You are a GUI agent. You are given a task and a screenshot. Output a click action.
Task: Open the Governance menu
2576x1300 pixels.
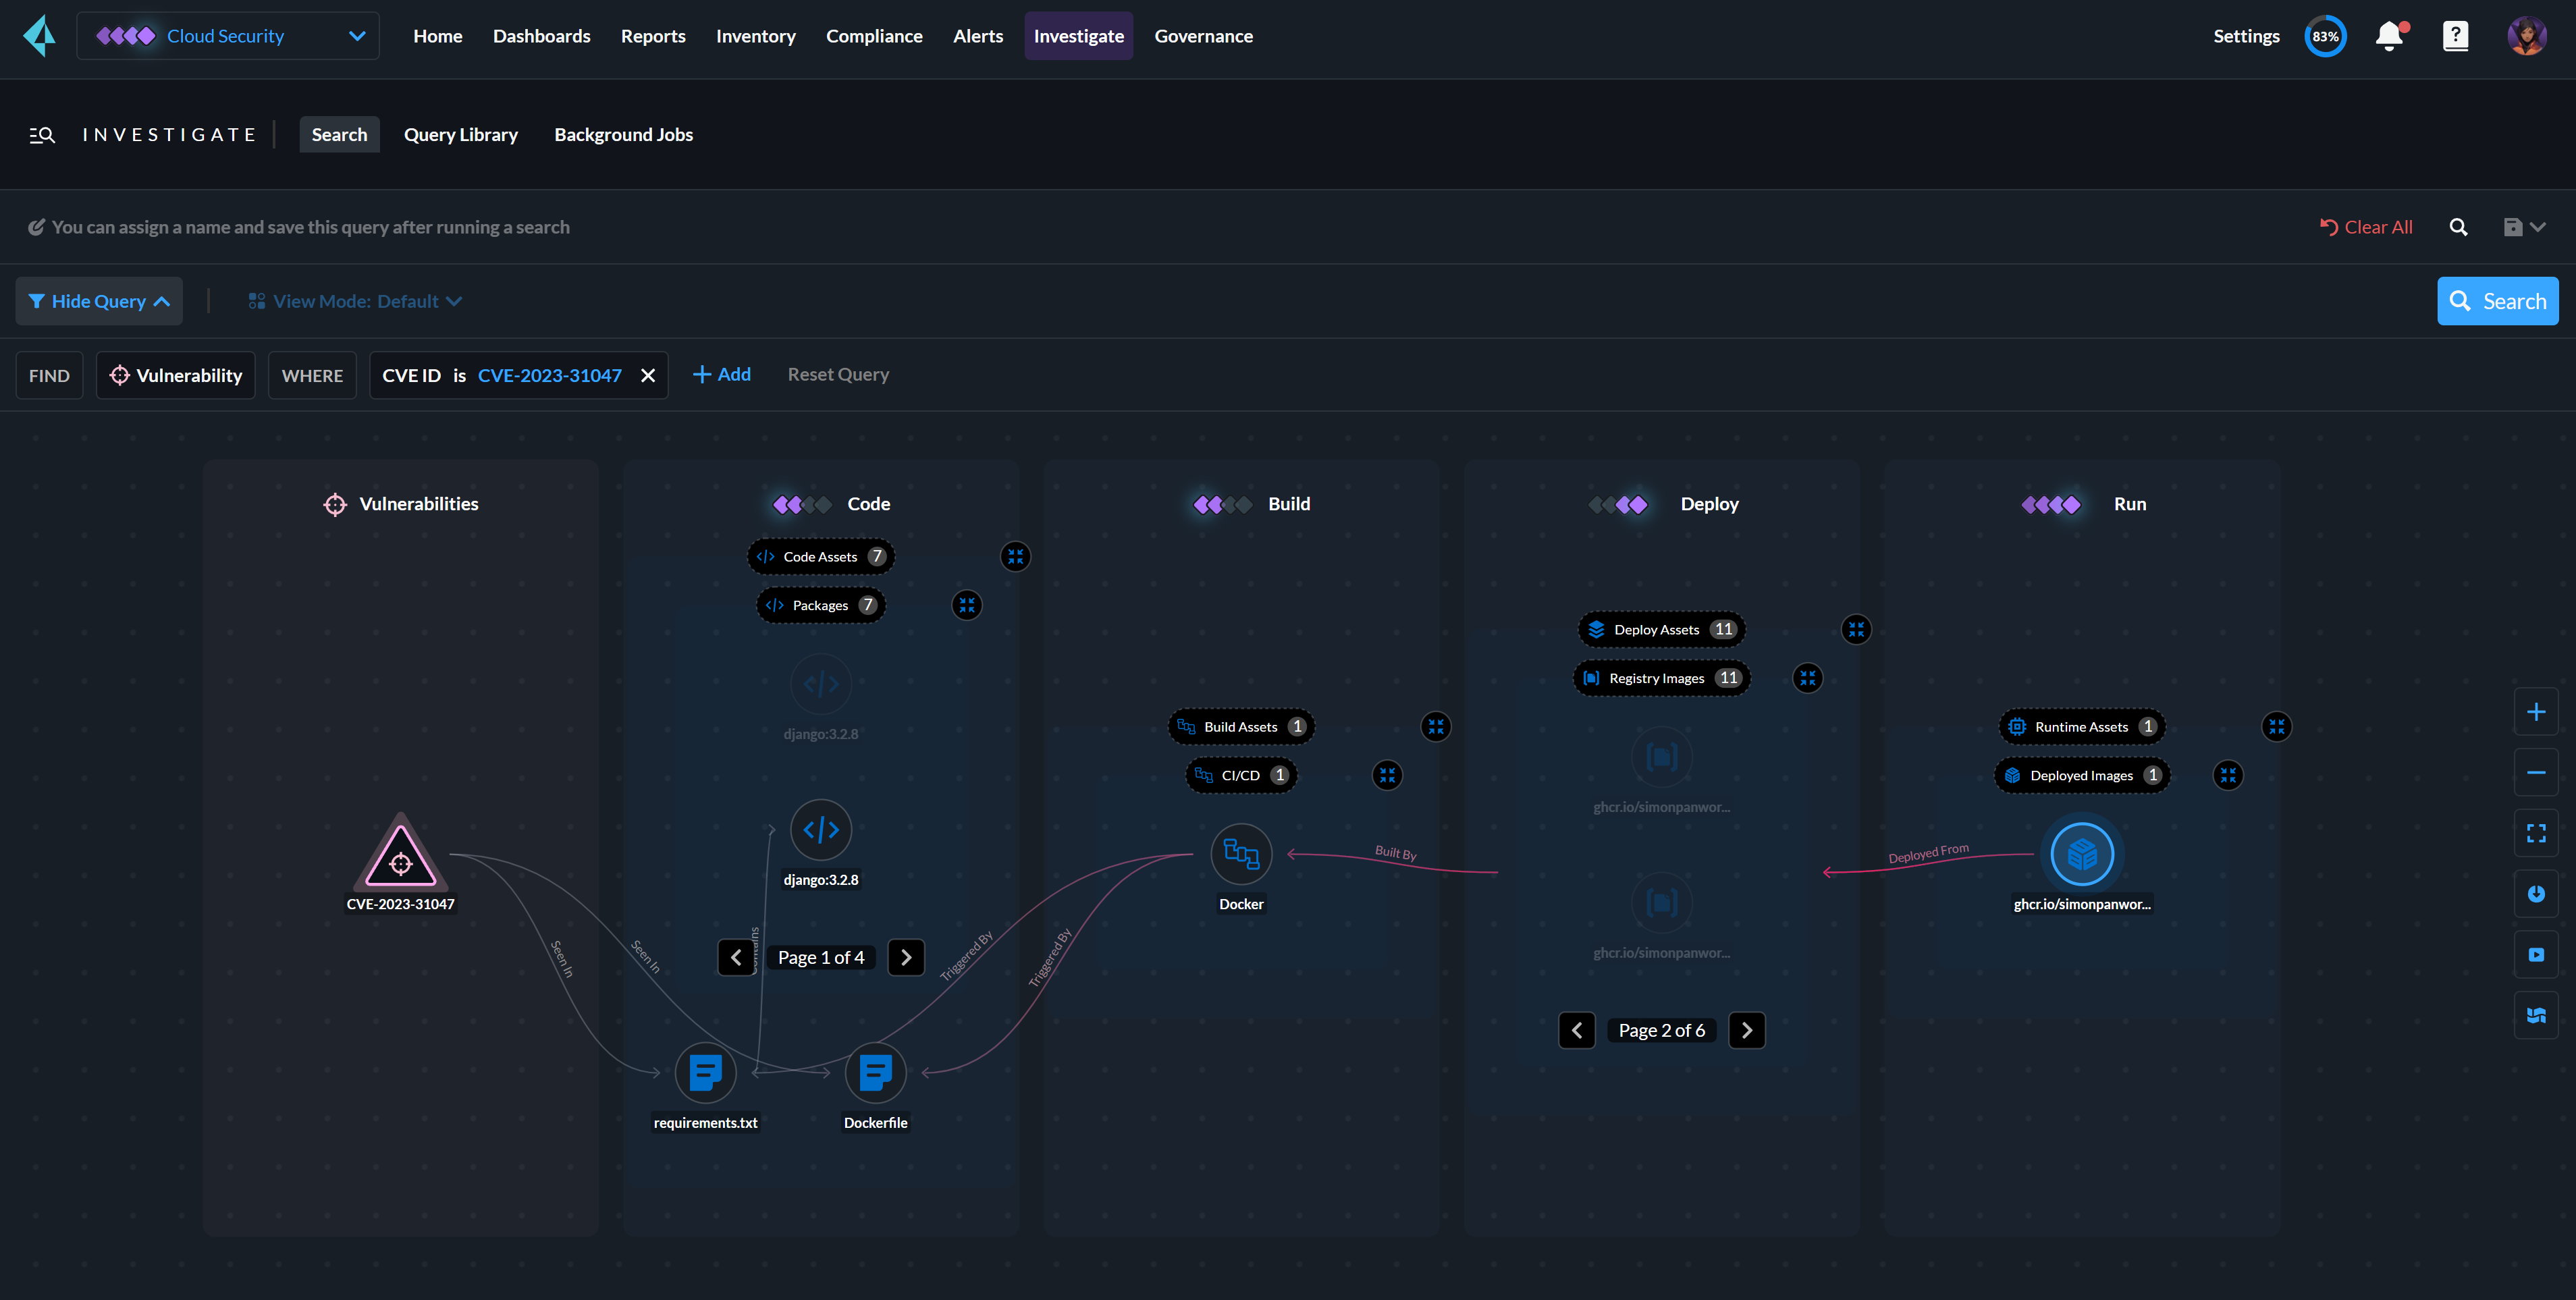1203,36
